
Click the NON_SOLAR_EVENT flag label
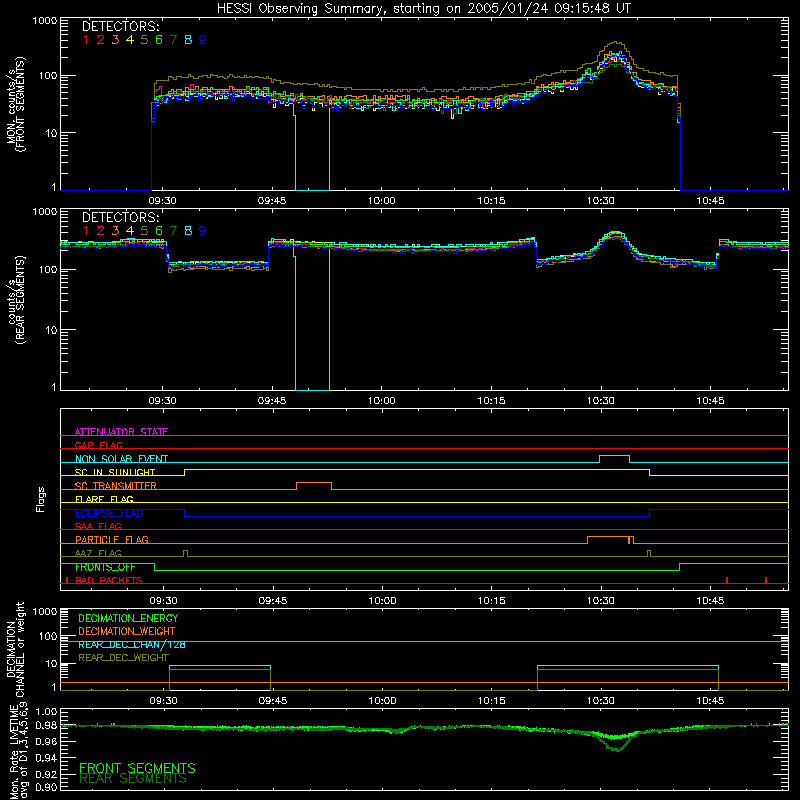pos(121,459)
